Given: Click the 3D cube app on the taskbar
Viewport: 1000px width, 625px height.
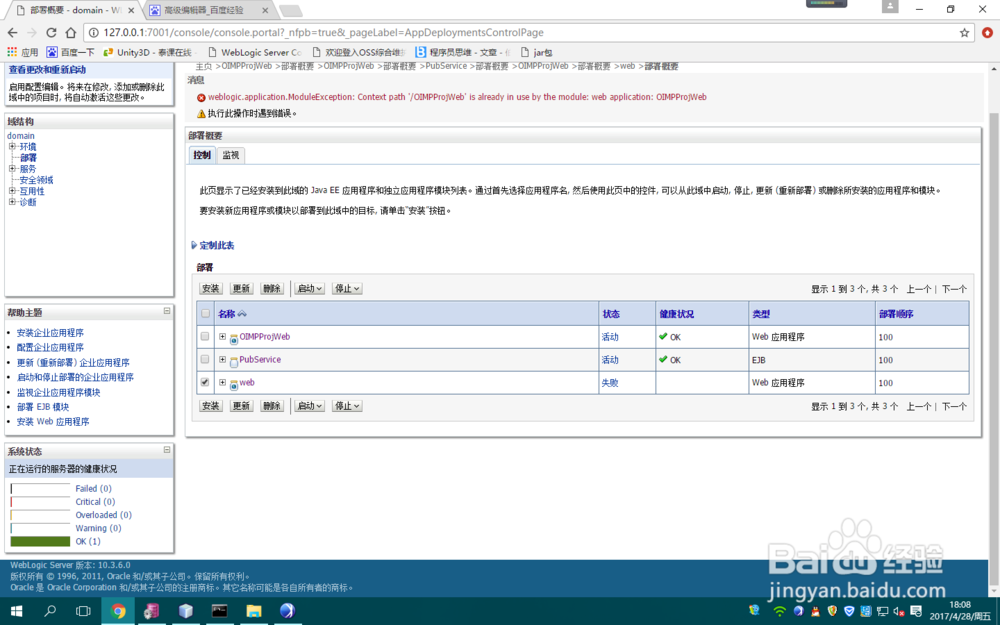Looking at the screenshot, I should coord(186,611).
